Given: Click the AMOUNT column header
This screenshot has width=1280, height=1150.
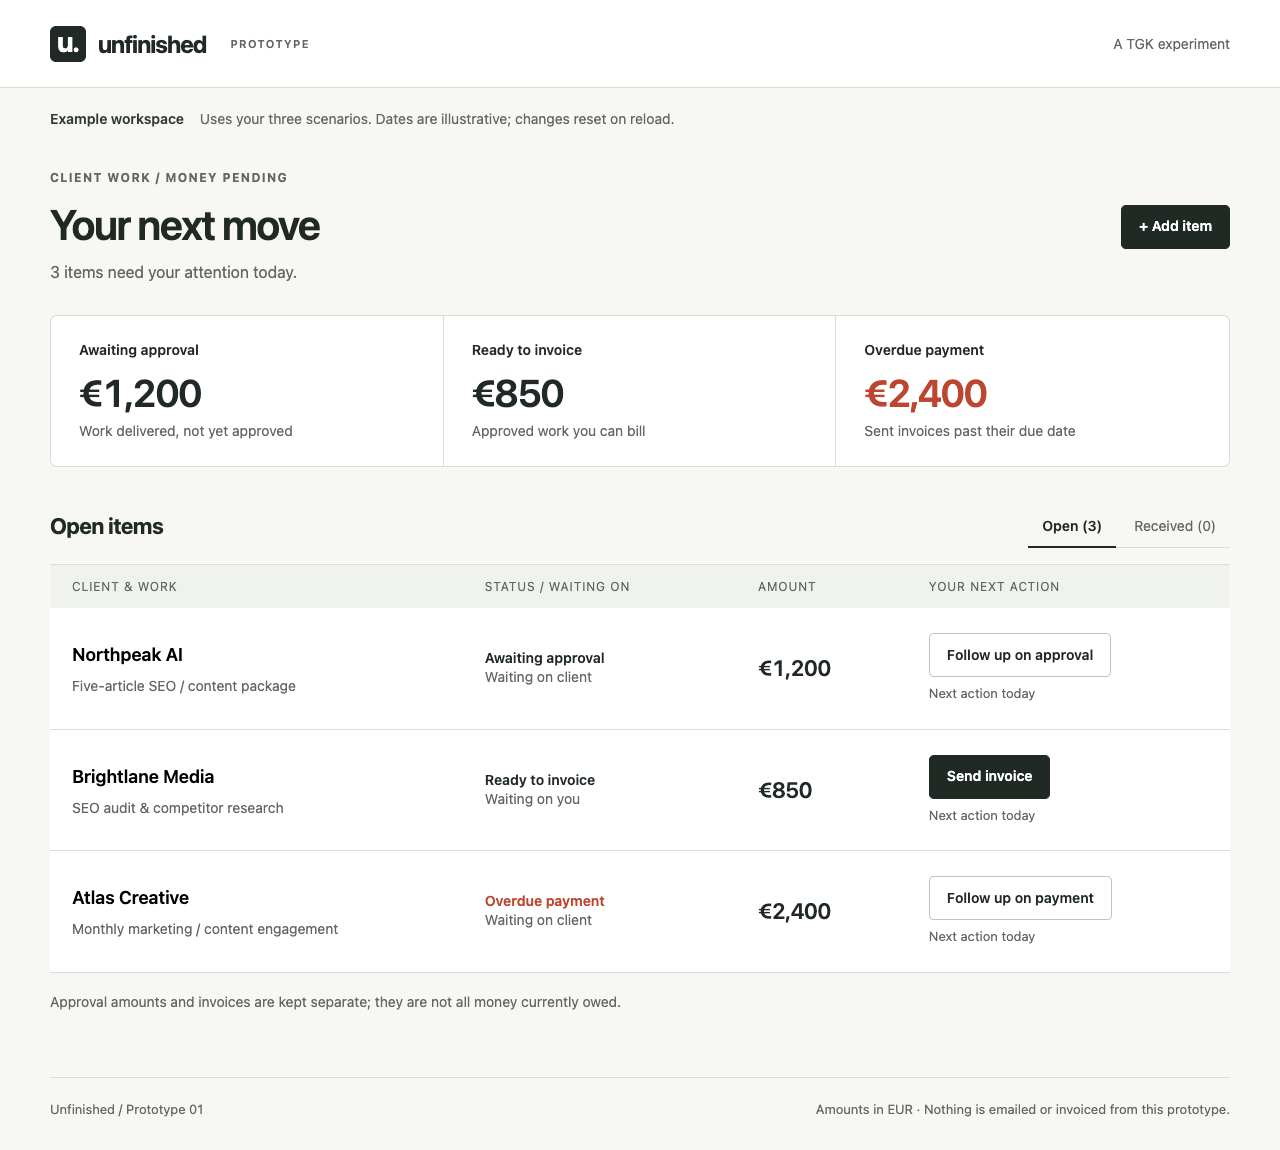Looking at the screenshot, I should click(x=787, y=587).
